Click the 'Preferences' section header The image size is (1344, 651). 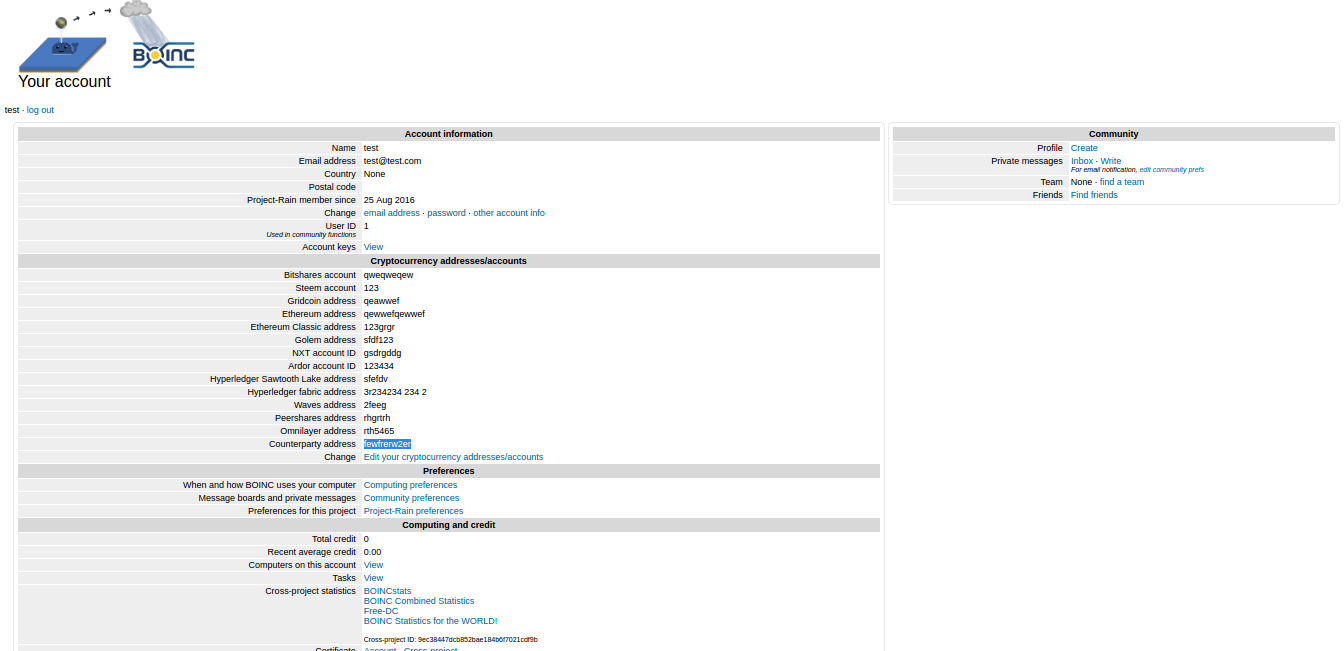pyautogui.click(x=449, y=471)
